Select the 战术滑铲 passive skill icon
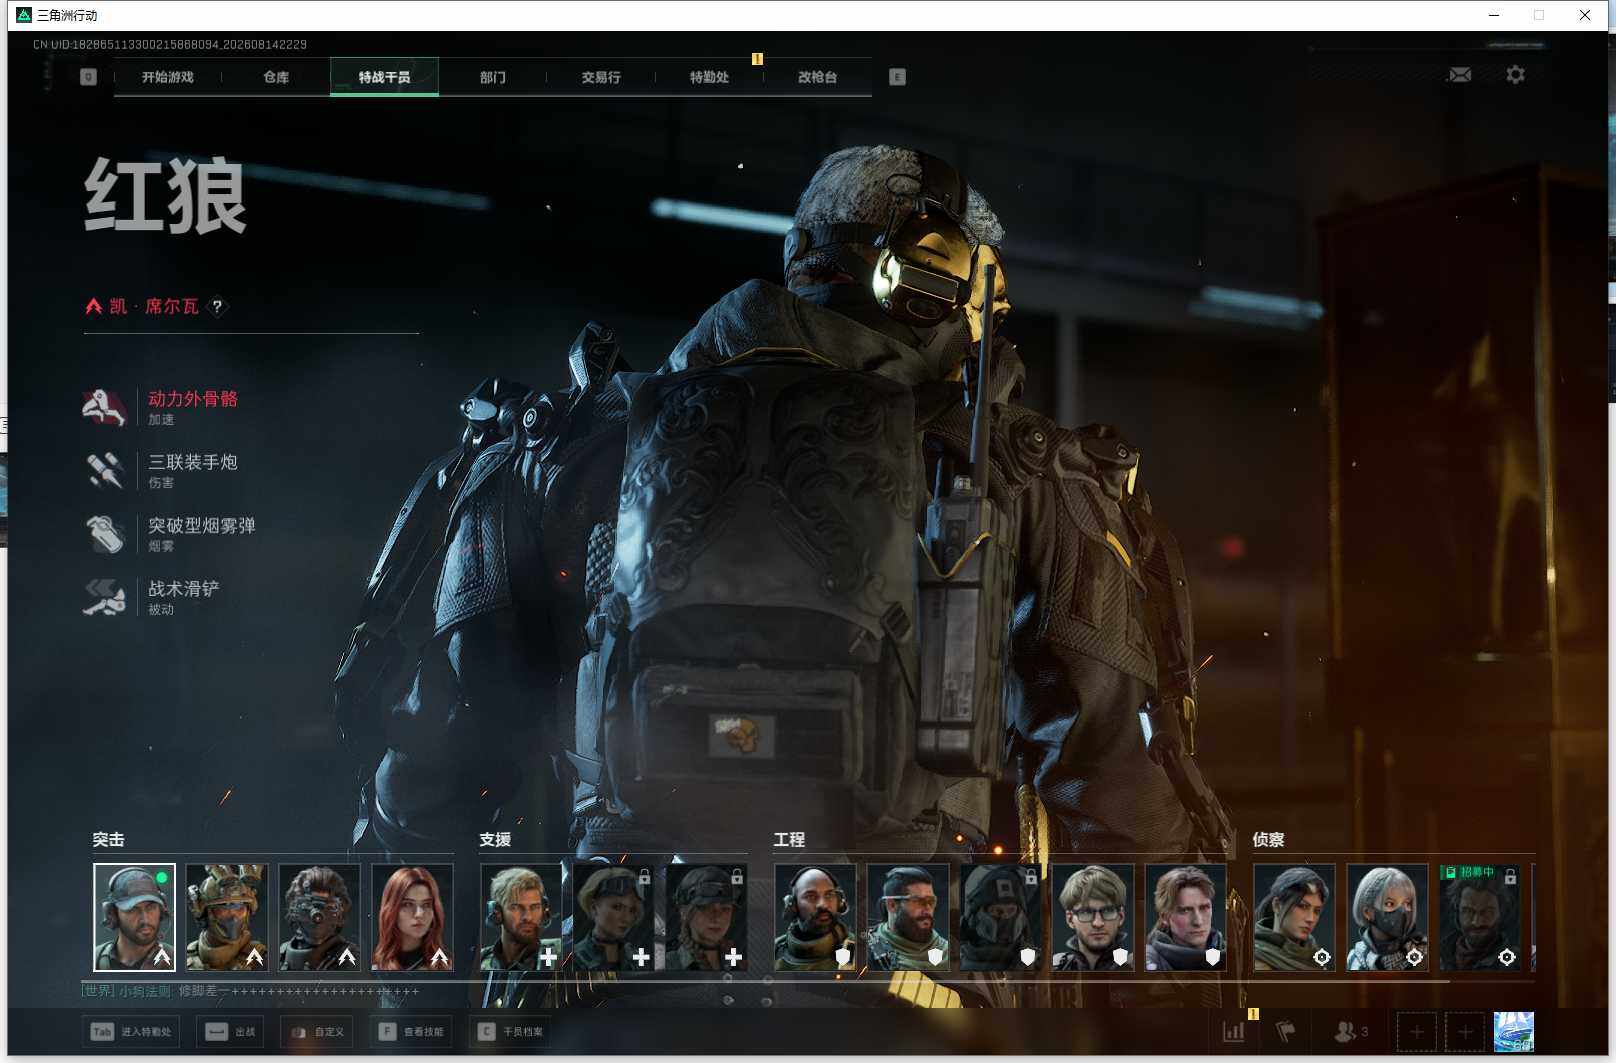The width and height of the screenshot is (1616, 1063). point(105,598)
